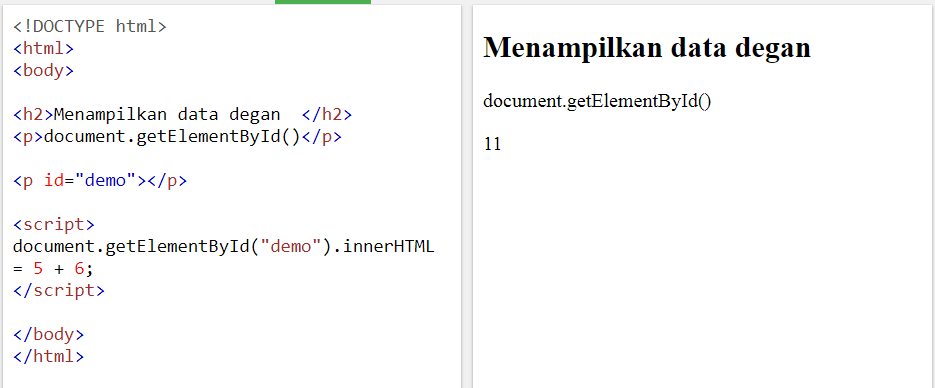Image resolution: width=935 pixels, height=388 pixels.
Task: Click the 'document.getElementById()' paragraph in the preview
Action: point(597,101)
